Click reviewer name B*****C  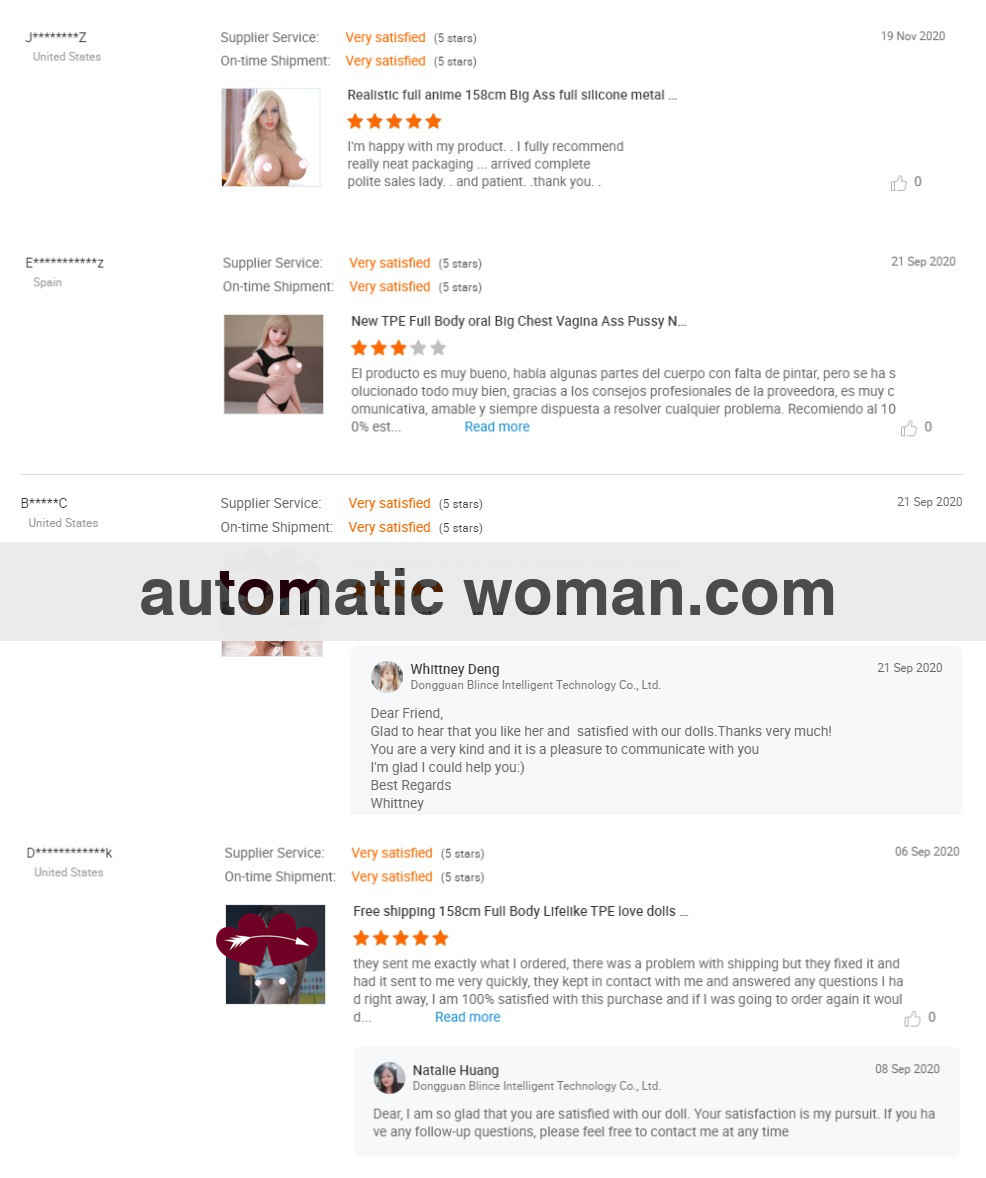[x=44, y=503]
